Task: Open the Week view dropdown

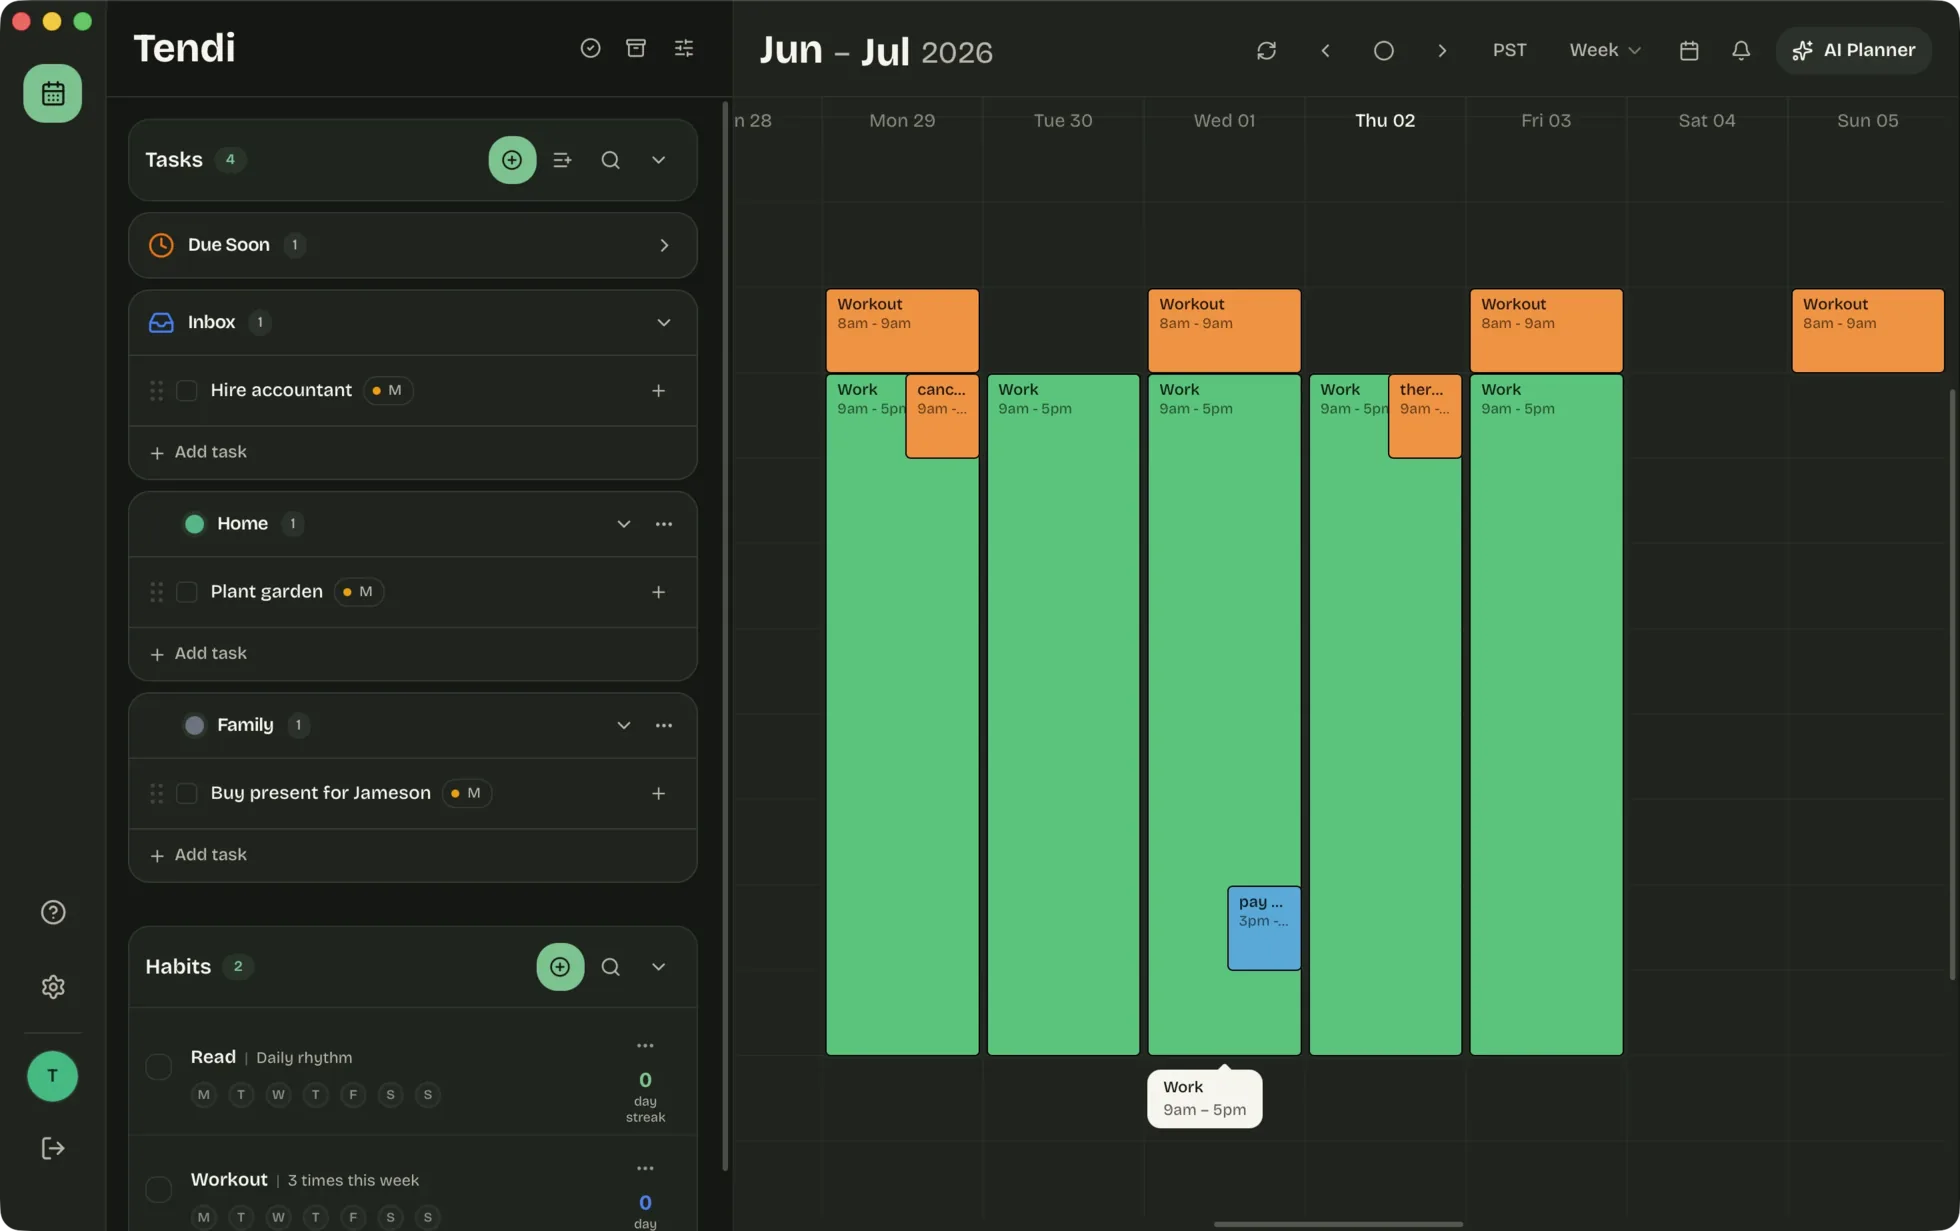Action: tap(1604, 50)
